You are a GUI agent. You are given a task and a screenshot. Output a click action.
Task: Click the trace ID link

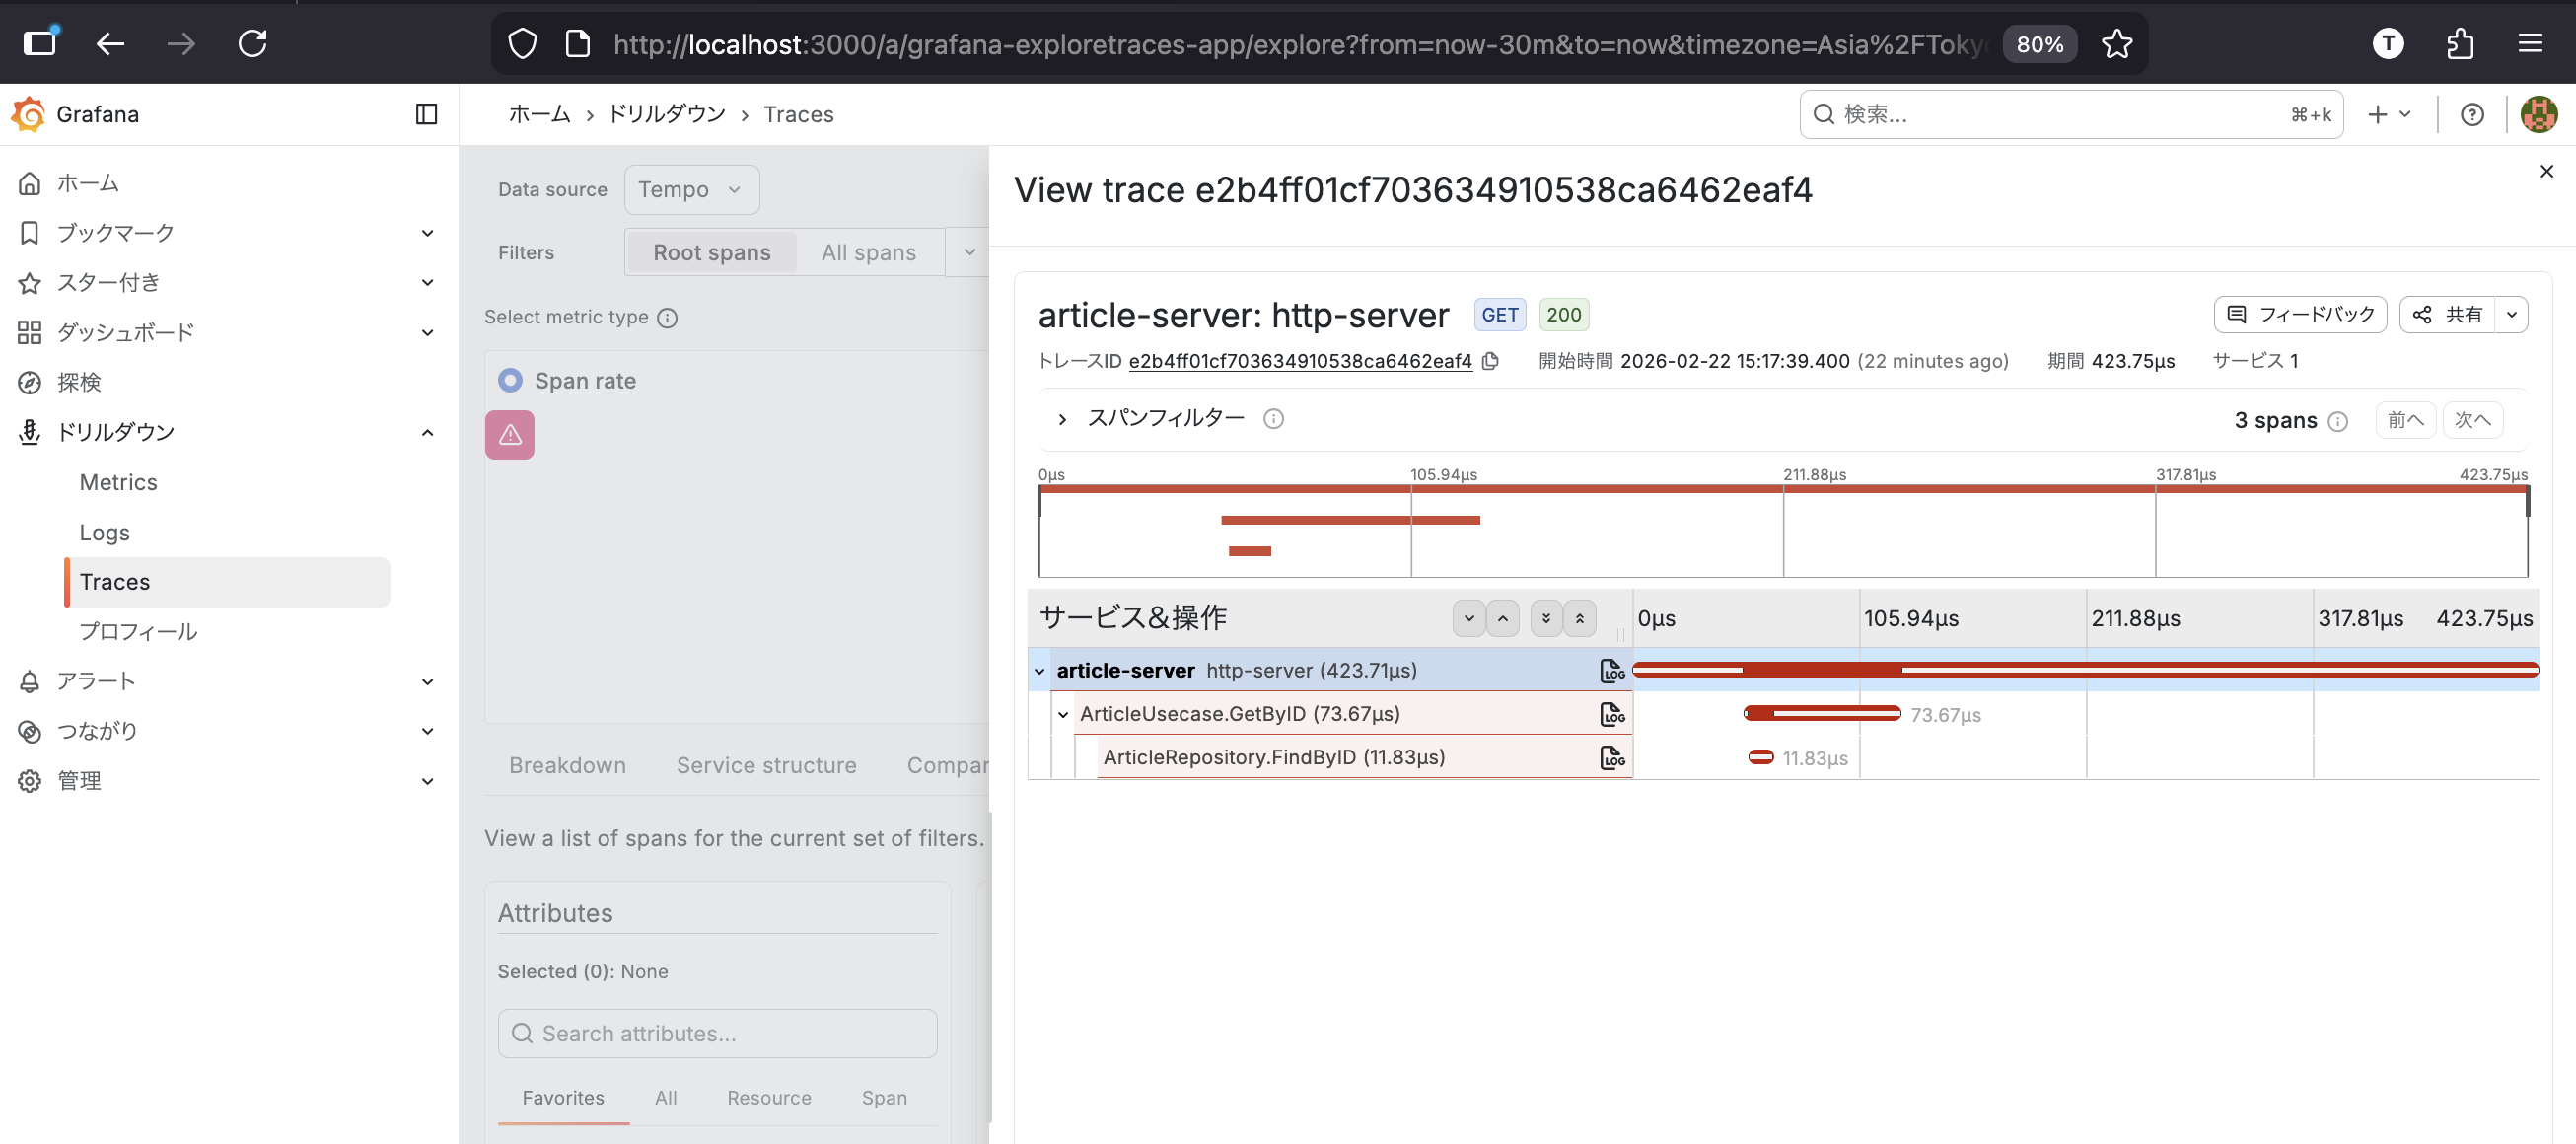(x=1299, y=361)
